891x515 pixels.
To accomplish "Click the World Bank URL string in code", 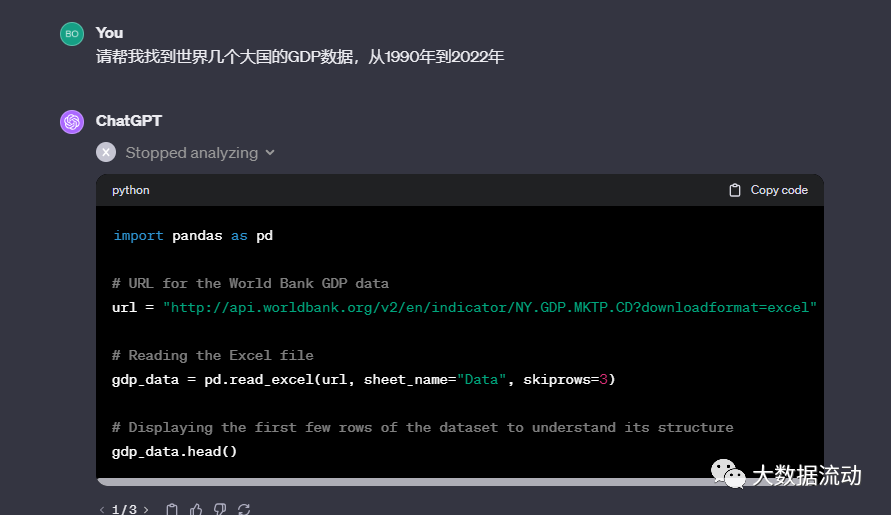I will pos(490,308).
